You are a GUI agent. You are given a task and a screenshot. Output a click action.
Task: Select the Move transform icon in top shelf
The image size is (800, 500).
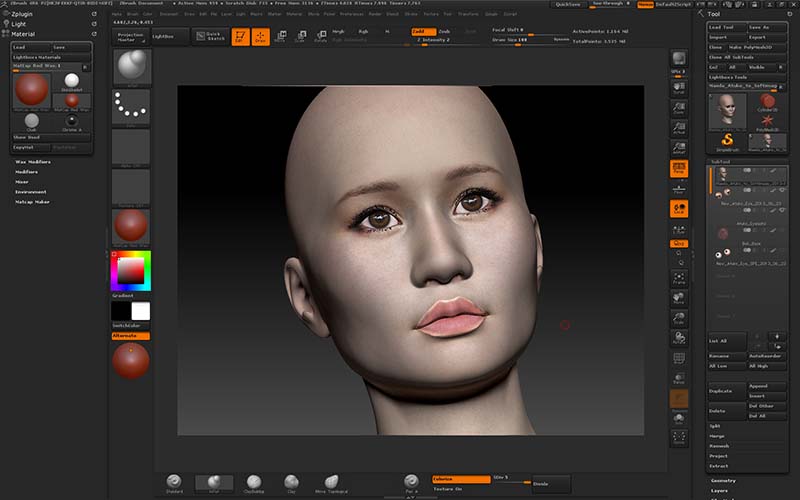281,36
